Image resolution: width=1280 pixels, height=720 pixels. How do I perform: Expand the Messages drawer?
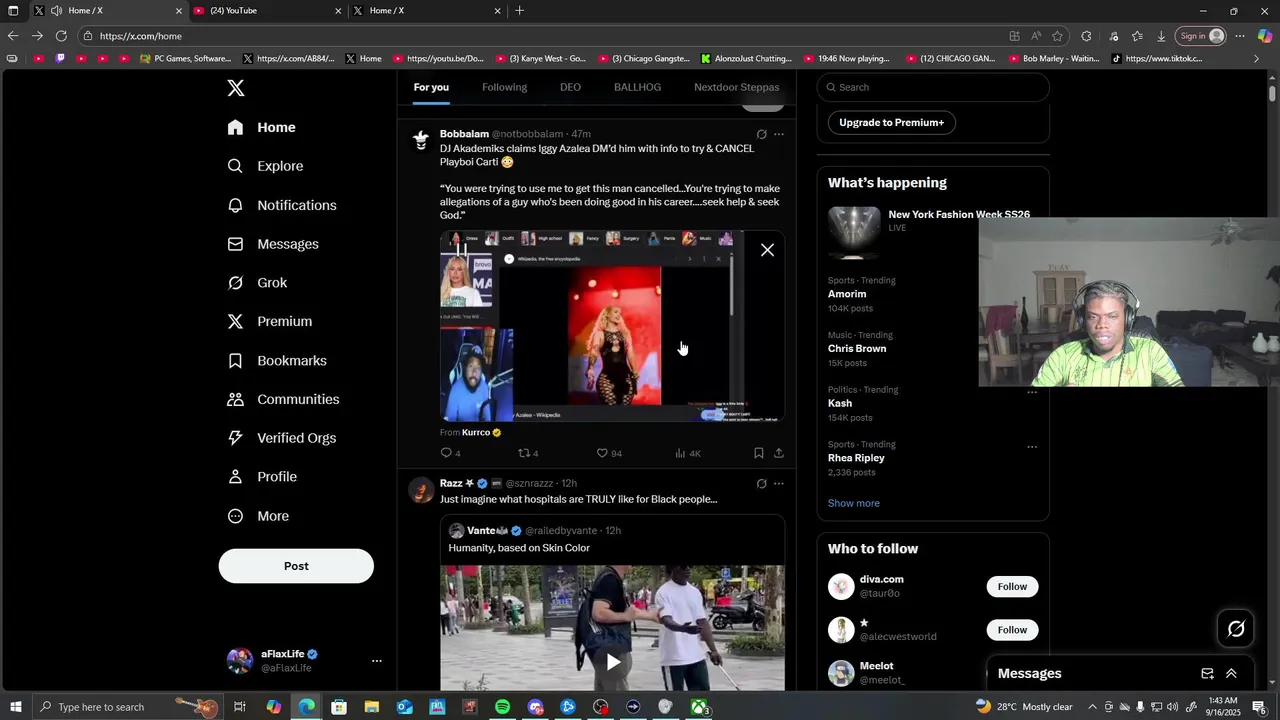click(x=1231, y=674)
